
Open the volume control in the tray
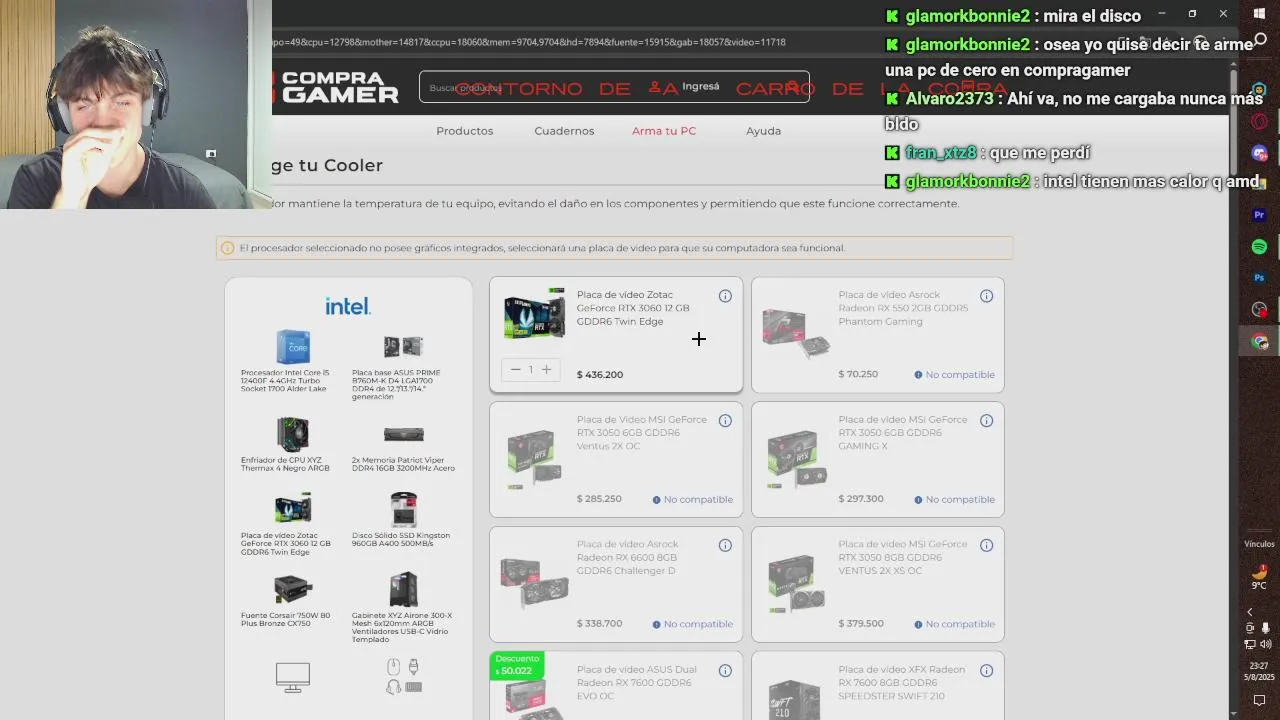[x=1266, y=644]
